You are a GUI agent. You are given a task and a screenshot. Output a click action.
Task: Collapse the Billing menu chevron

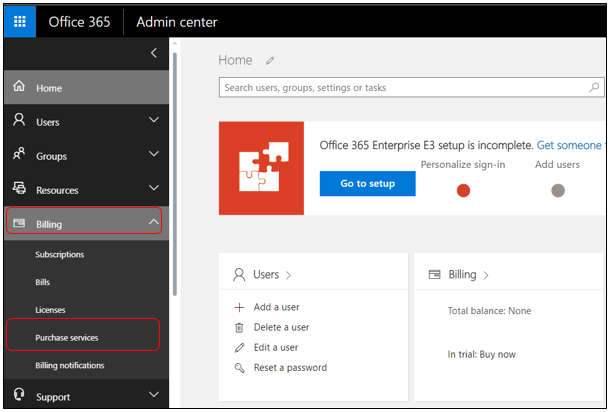coord(154,222)
